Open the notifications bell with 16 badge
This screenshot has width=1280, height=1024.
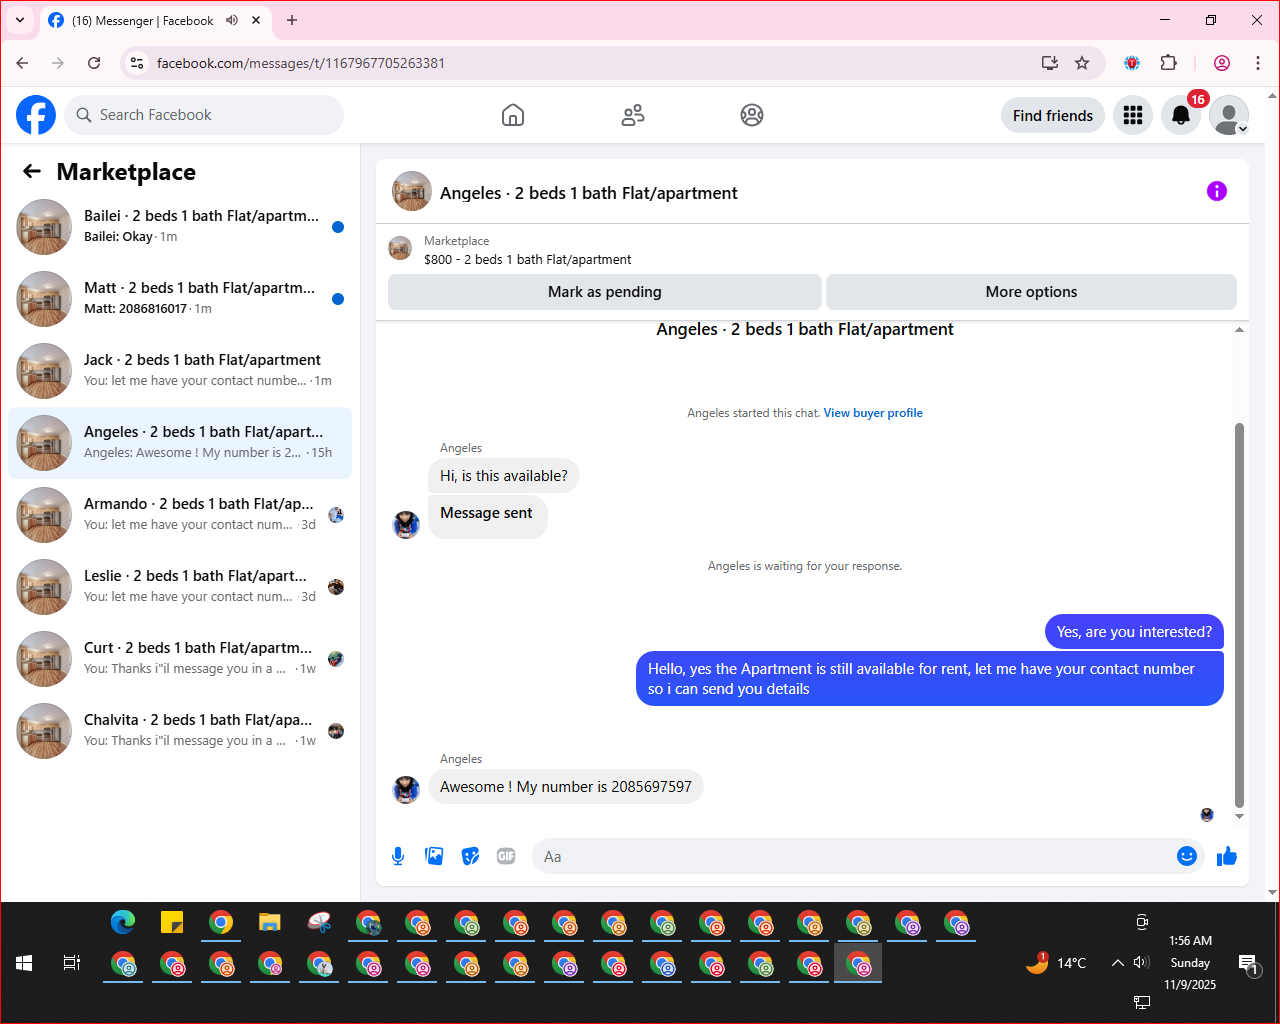click(x=1181, y=115)
